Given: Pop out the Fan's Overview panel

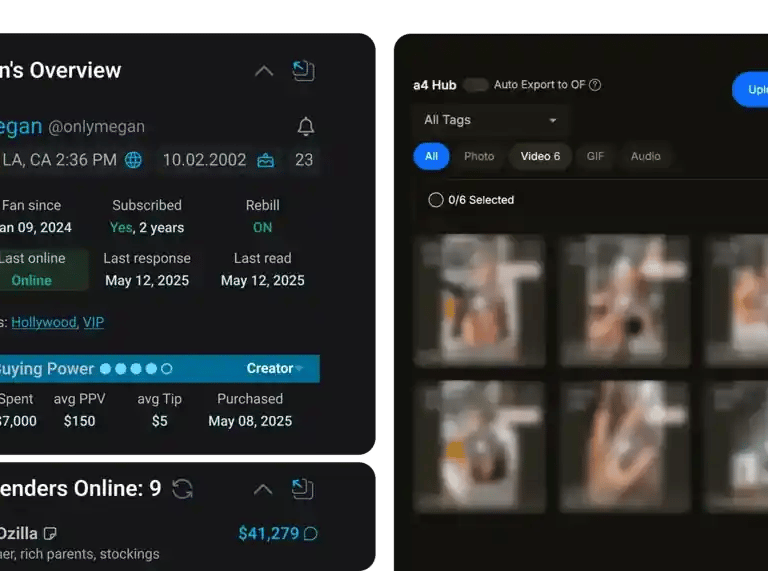Looking at the screenshot, I should click(303, 71).
